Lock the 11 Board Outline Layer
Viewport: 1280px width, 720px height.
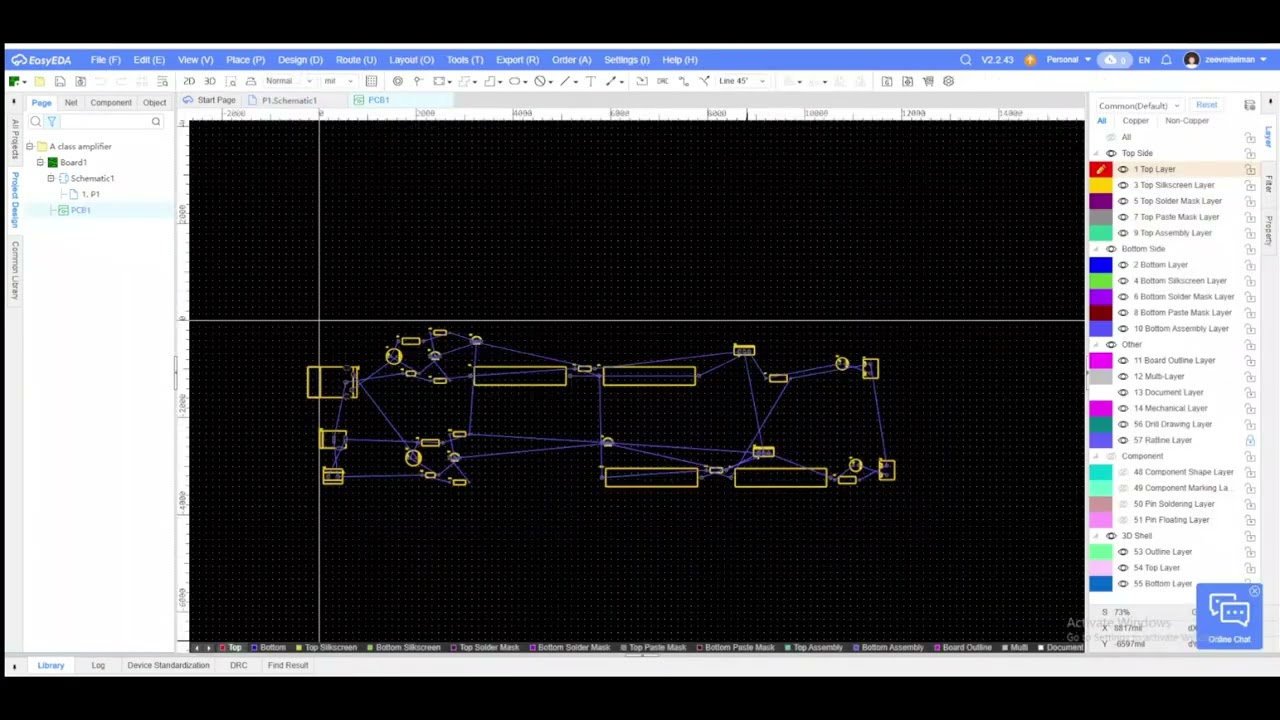(1250, 361)
